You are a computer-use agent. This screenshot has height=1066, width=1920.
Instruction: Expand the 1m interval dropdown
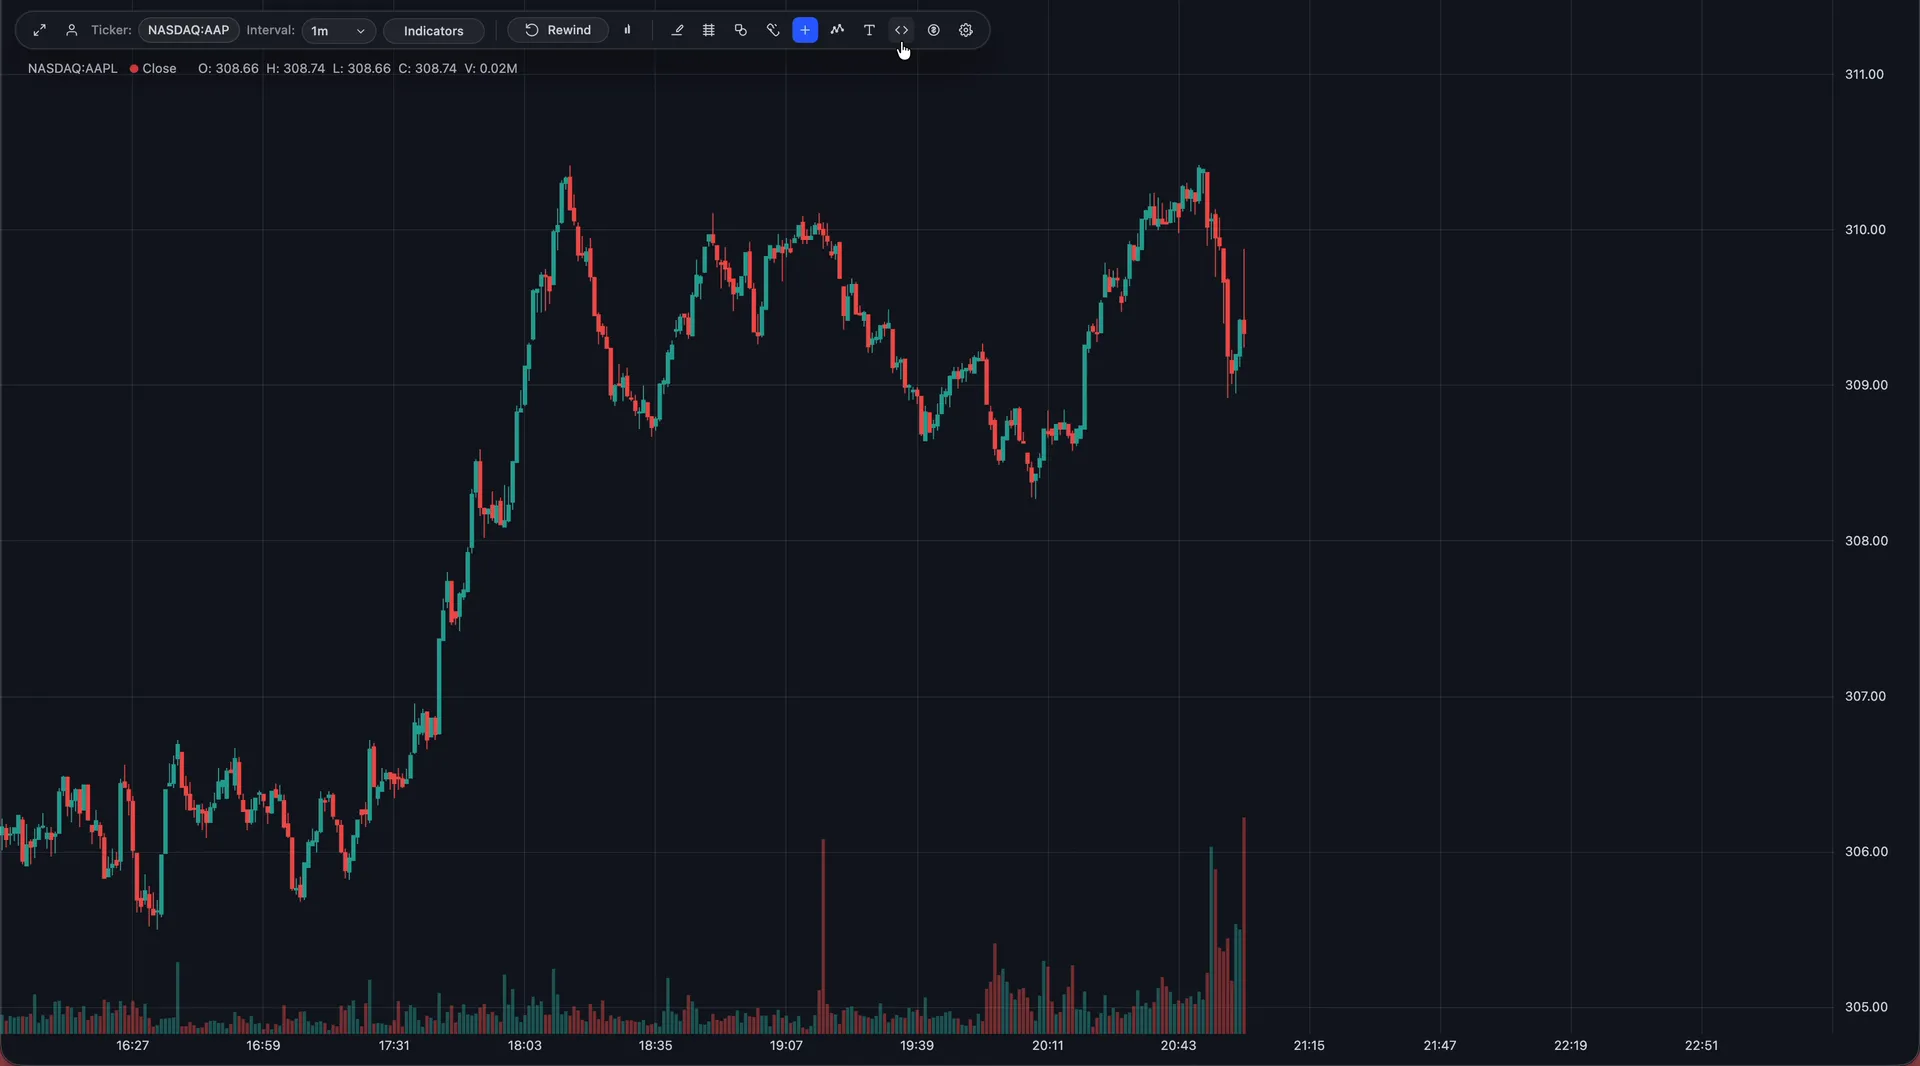[339, 31]
